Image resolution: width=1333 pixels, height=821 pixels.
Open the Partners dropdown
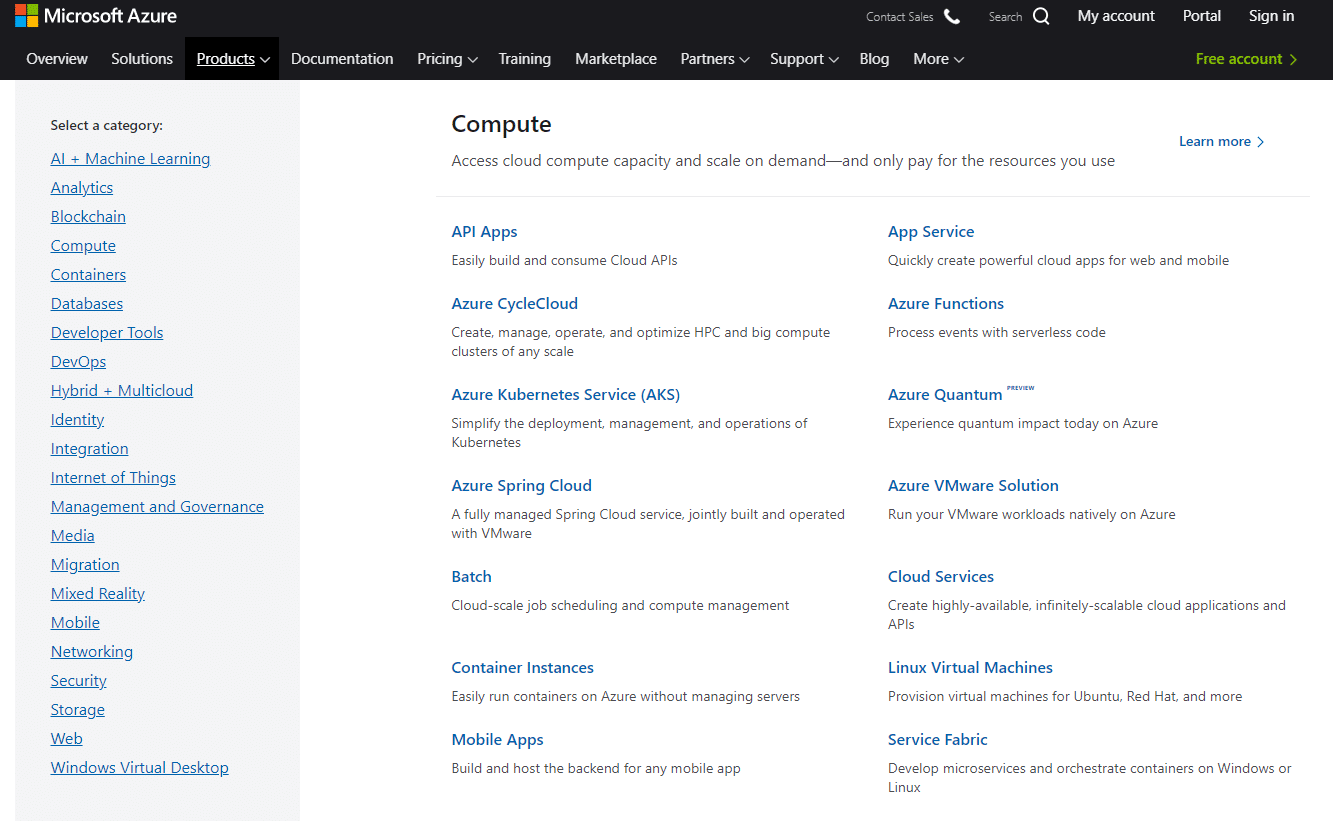coord(714,59)
